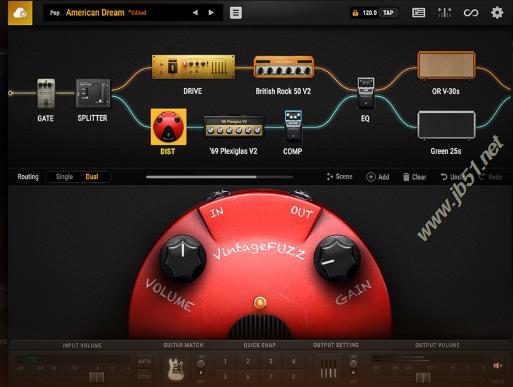
Task: Open the Scene button
Action: pyautogui.click(x=339, y=177)
